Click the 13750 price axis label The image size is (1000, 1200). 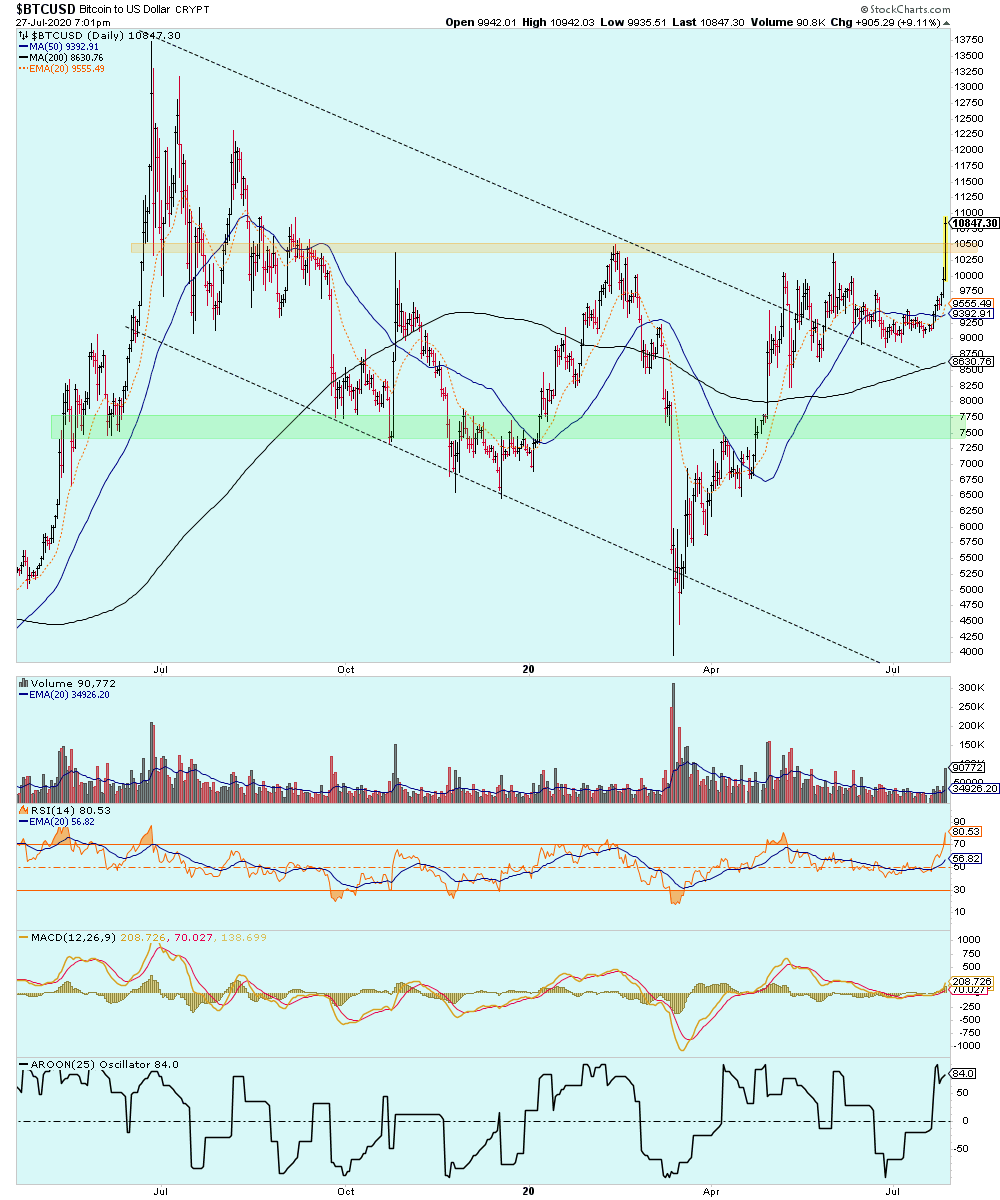pos(970,39)
